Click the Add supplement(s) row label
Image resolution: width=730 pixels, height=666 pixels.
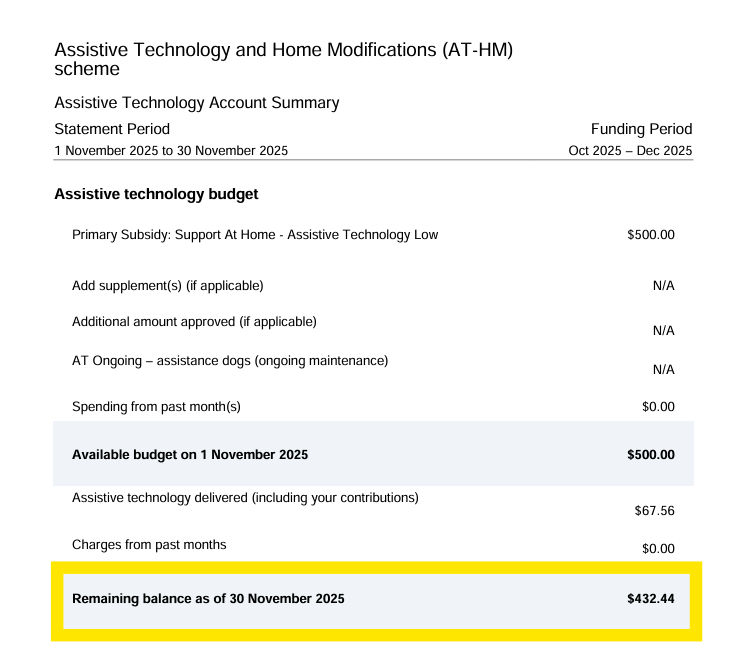[x=168, y=285]
